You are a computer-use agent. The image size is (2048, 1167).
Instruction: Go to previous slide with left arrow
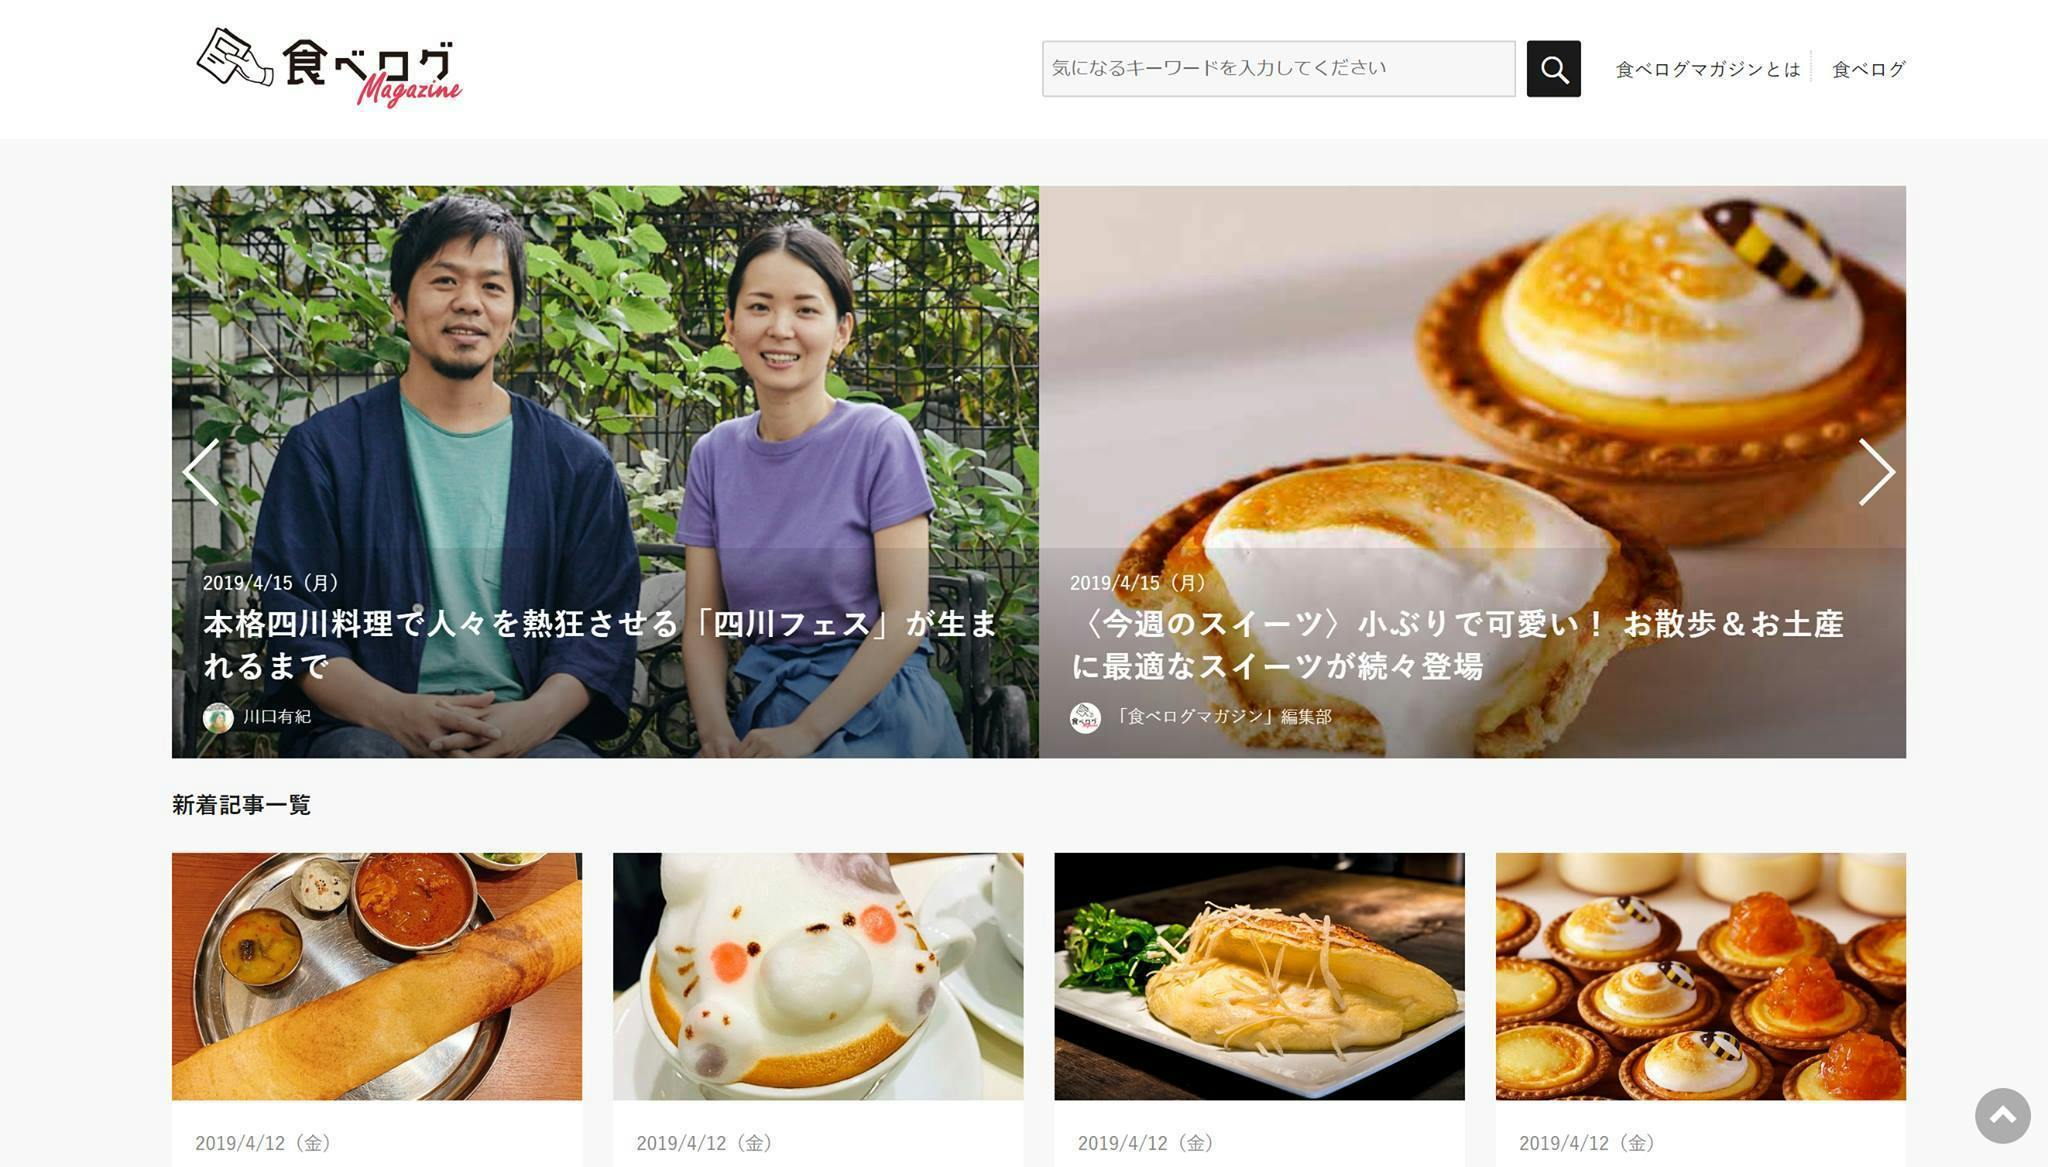point(201,472)
